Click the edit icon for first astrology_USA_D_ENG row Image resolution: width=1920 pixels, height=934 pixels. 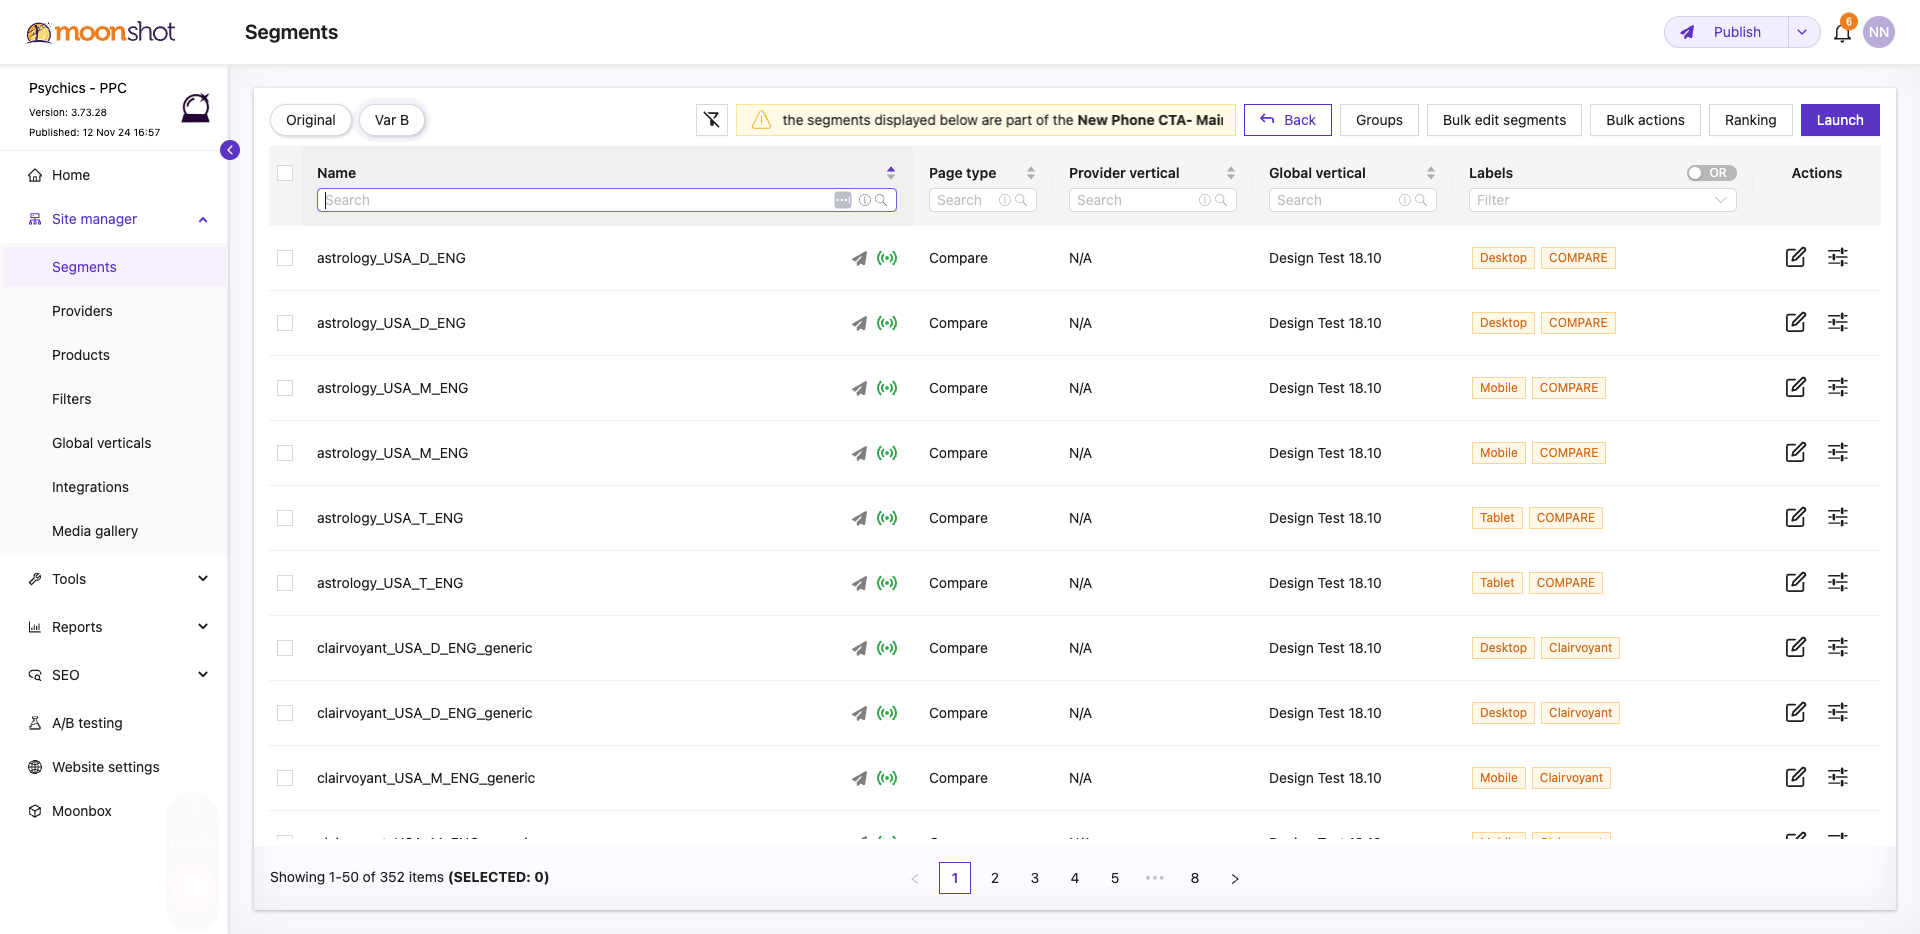click(x=1796, y=257)
